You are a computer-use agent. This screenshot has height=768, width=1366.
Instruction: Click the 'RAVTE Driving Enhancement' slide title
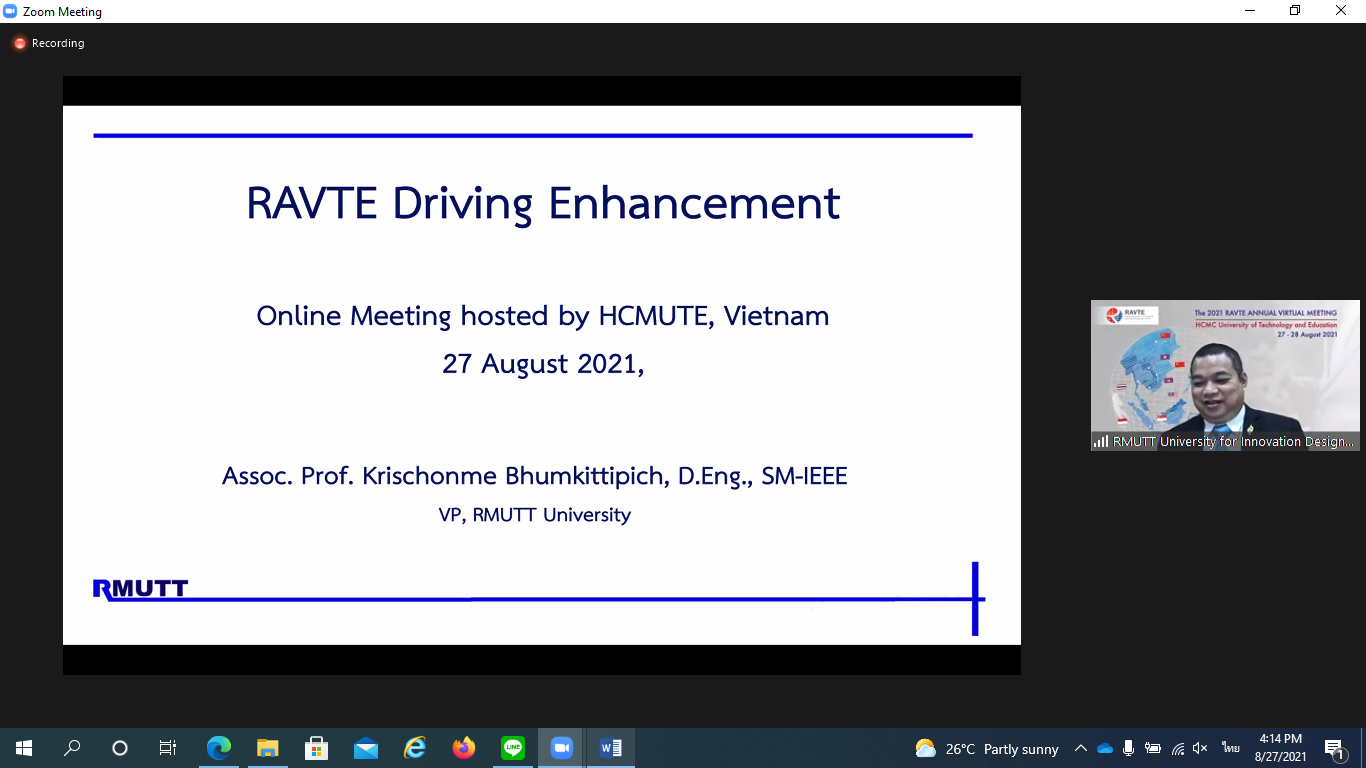pos(543,204)
